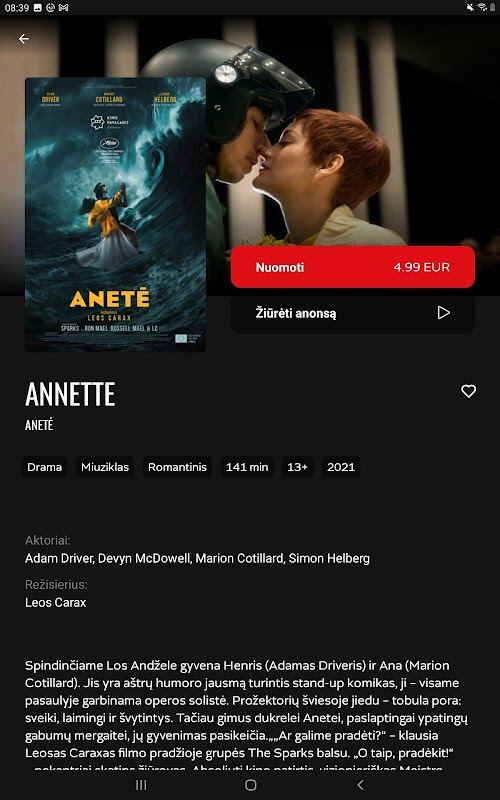This screenshot has height=800, width=500.
Task: Rent the movie for 4.99 EUR
Action: [353, 267]
